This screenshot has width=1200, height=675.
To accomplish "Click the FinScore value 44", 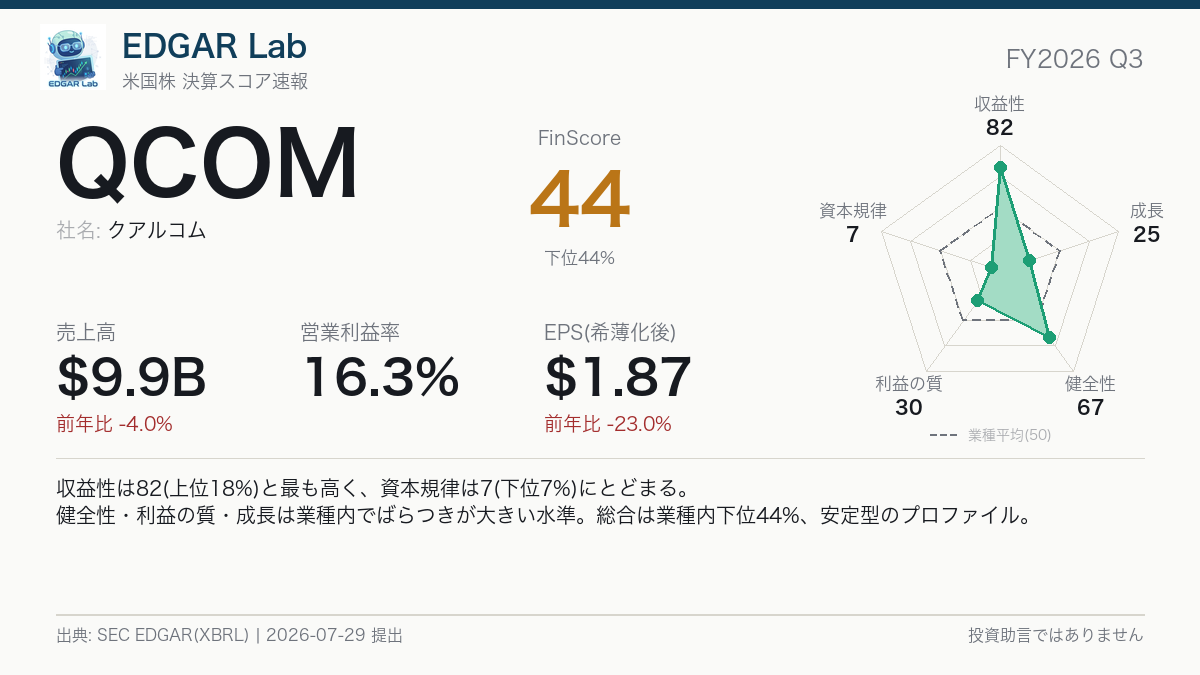I will pos(579,199).
